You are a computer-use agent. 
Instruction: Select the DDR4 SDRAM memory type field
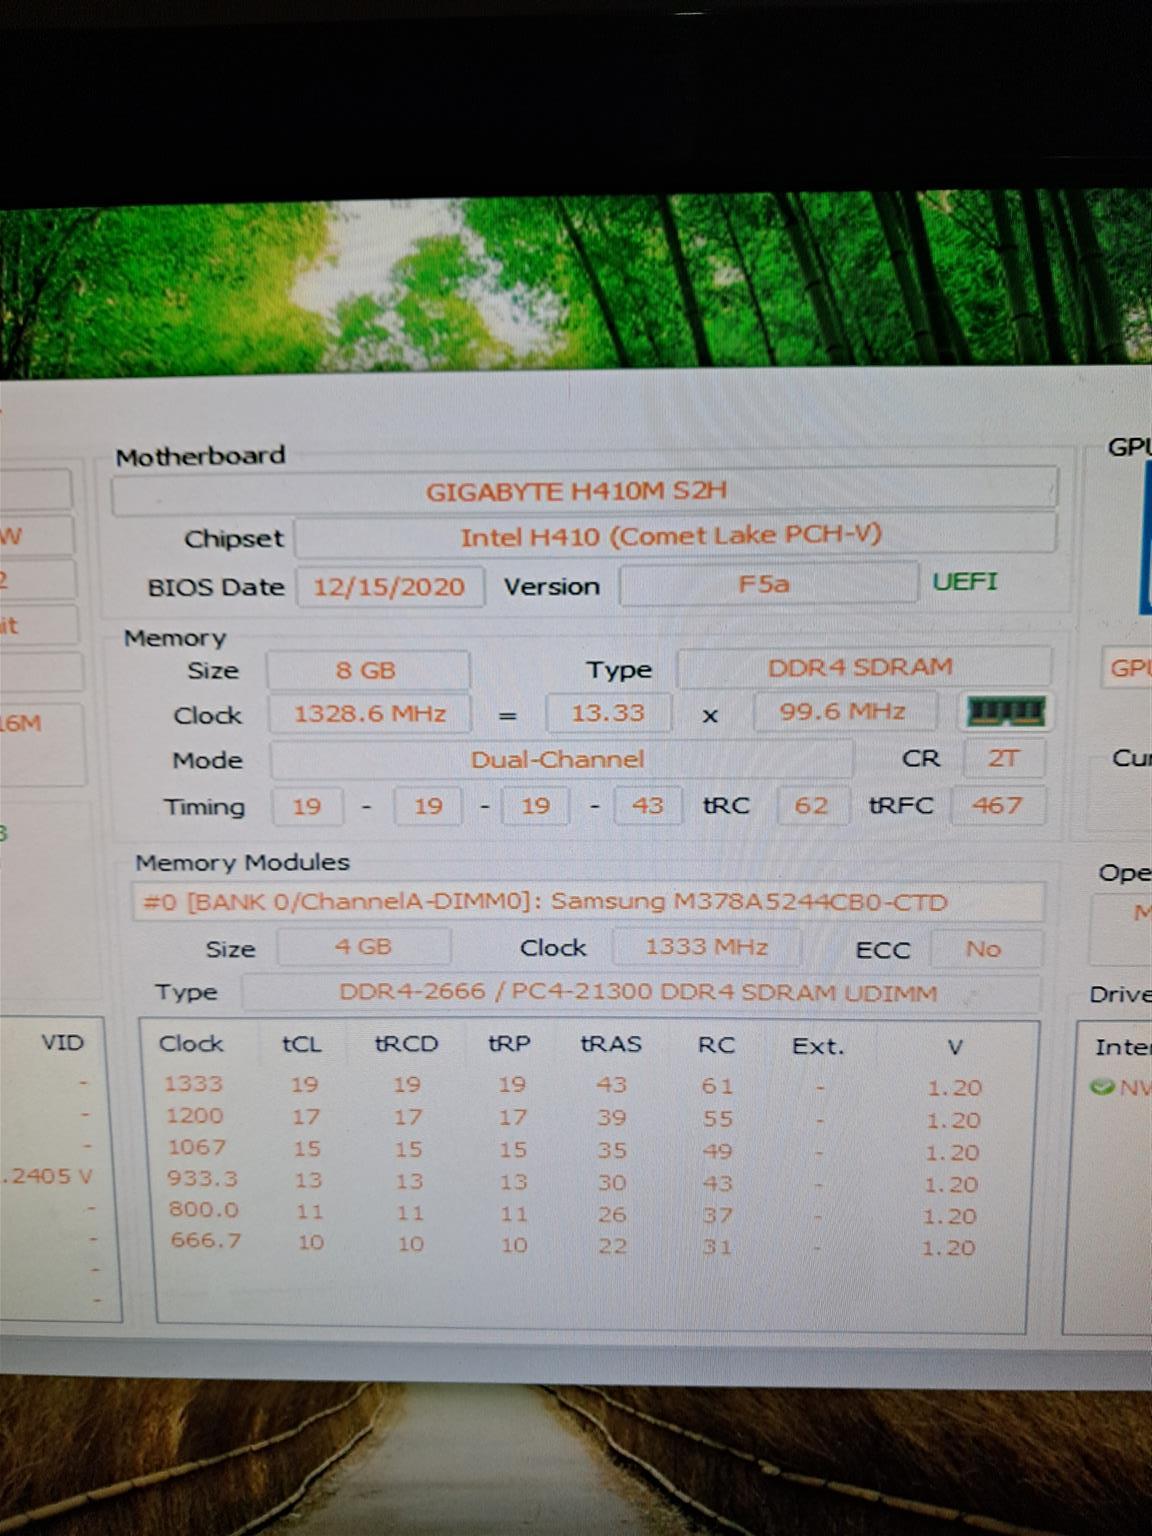coord(861,667)
